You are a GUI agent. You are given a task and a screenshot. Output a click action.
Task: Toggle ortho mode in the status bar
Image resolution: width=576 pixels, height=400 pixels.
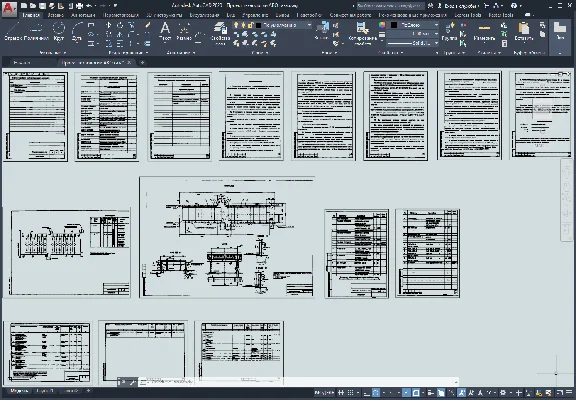[x=366, y=393]
